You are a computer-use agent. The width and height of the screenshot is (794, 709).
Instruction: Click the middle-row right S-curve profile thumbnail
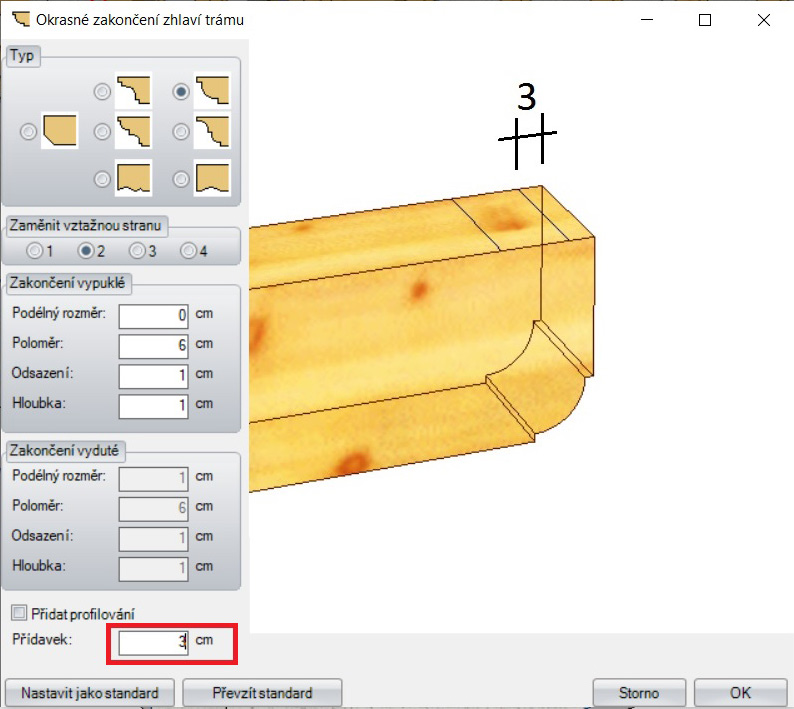tap(212, 131)
